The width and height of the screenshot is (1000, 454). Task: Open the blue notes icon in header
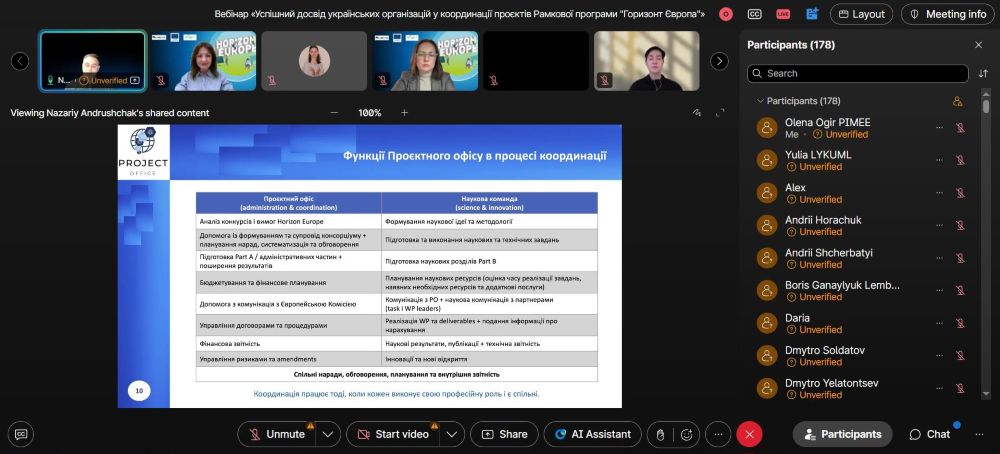pyautogui.click(x=811, y=14)
